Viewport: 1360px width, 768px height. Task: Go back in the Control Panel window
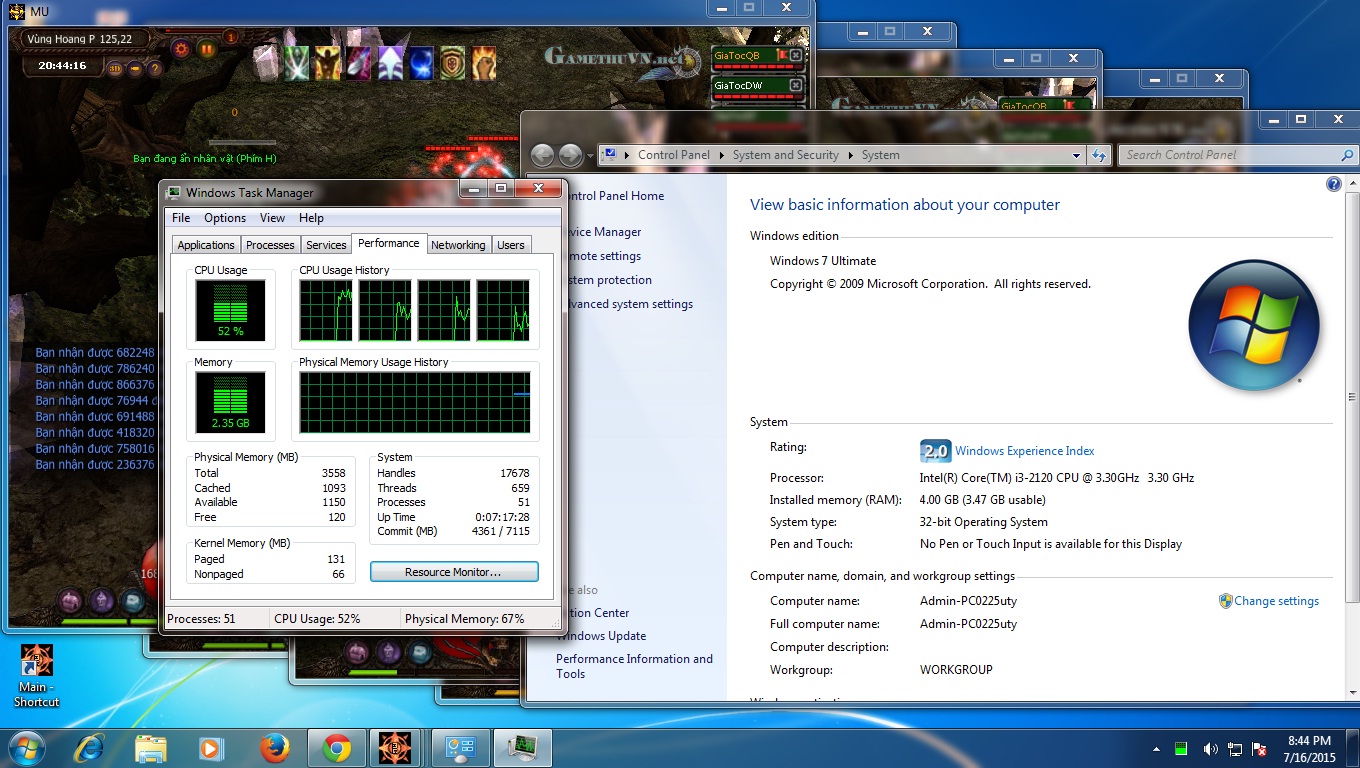(542, 155)
